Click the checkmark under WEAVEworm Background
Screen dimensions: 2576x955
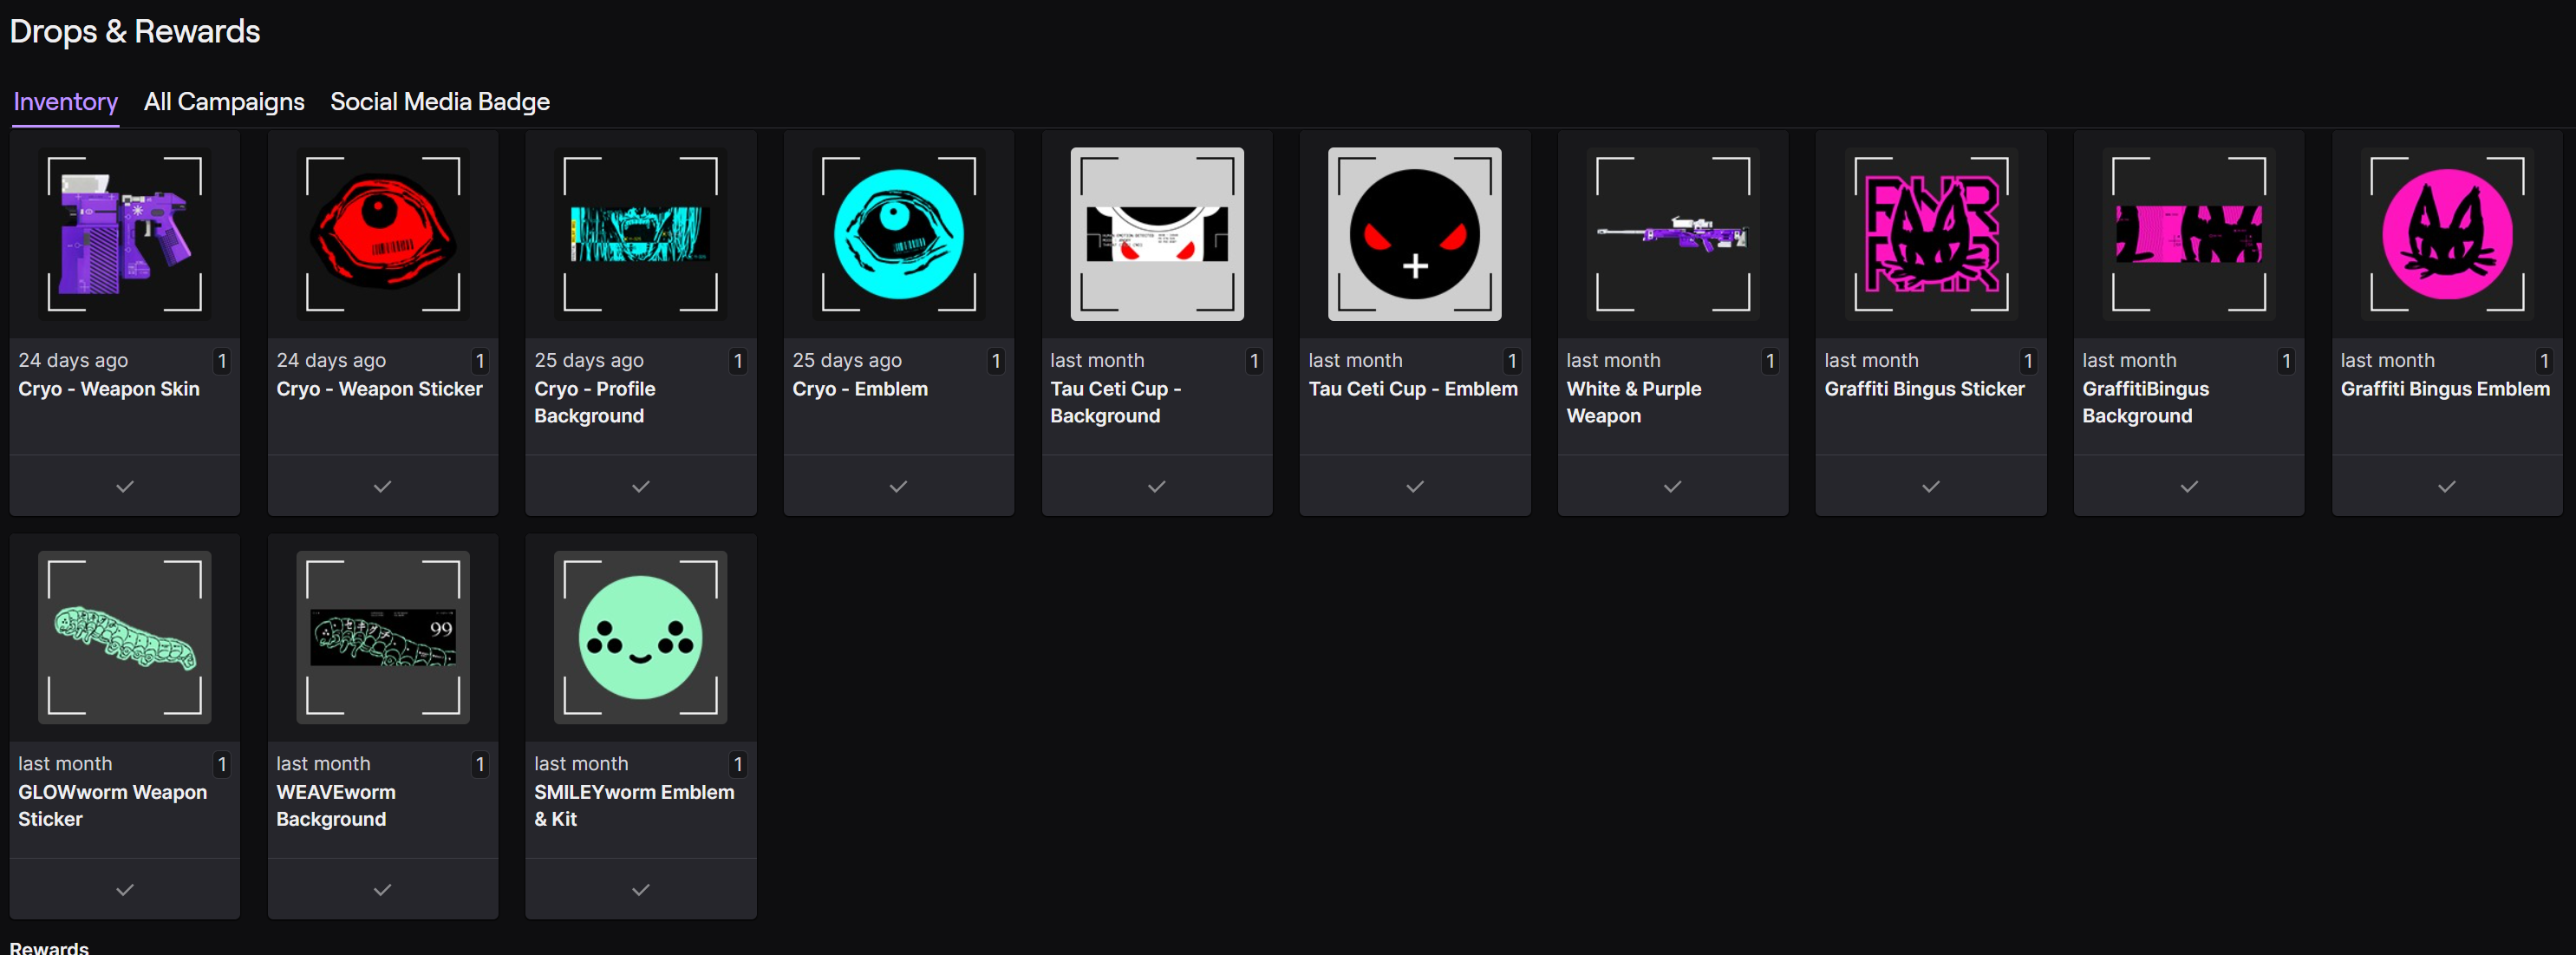[382, 889]
